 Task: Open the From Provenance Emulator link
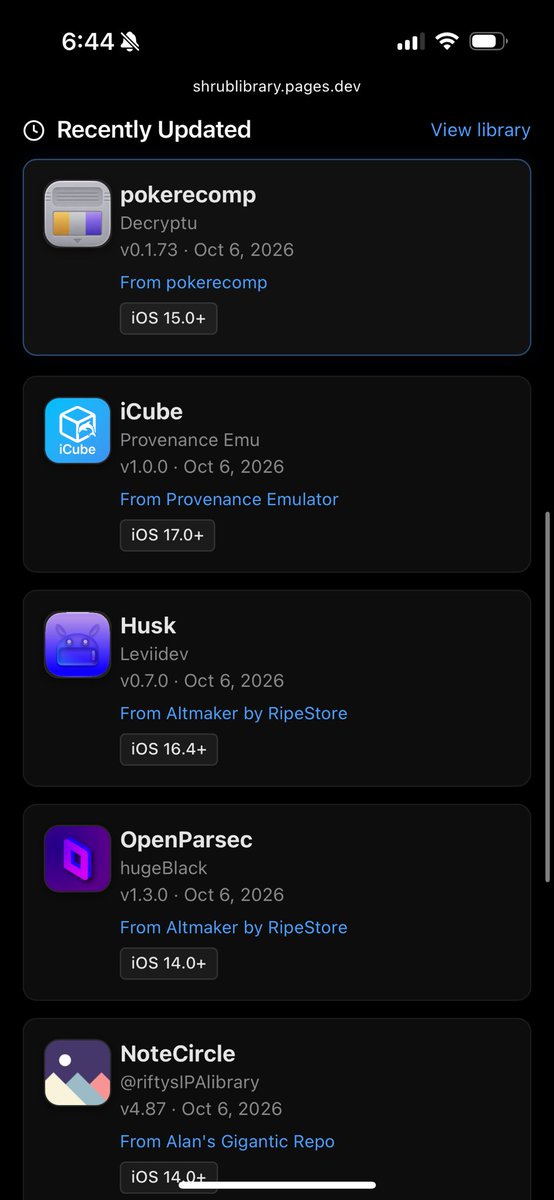229,499
